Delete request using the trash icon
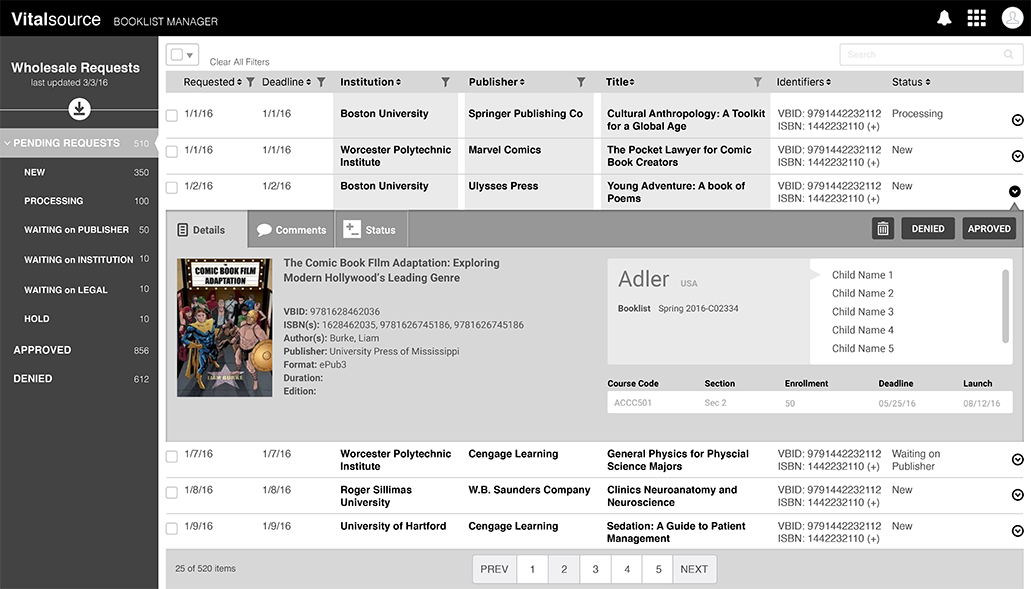 tap(883, 229)
